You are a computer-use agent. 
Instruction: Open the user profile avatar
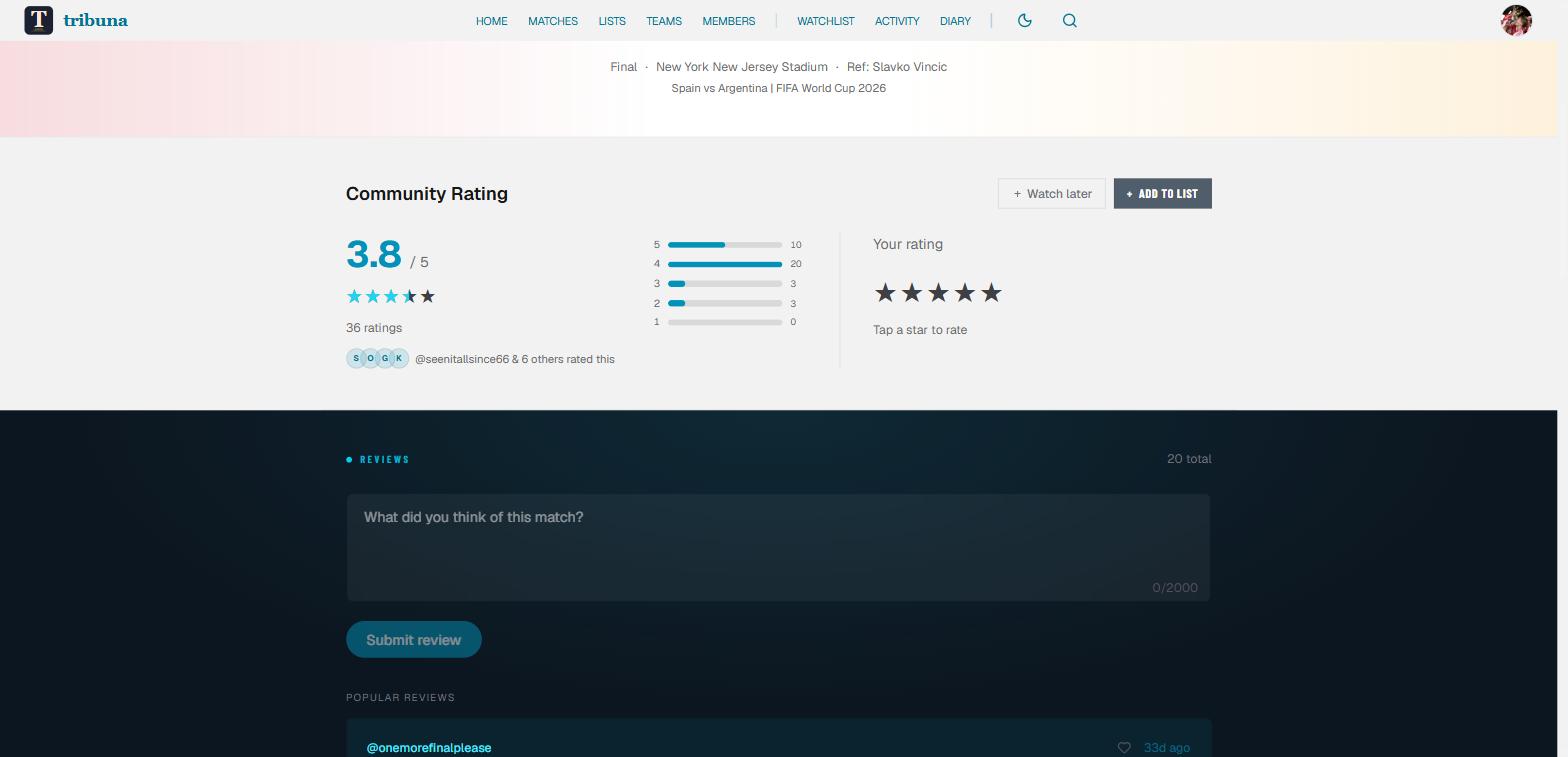tap(1516, 20)
